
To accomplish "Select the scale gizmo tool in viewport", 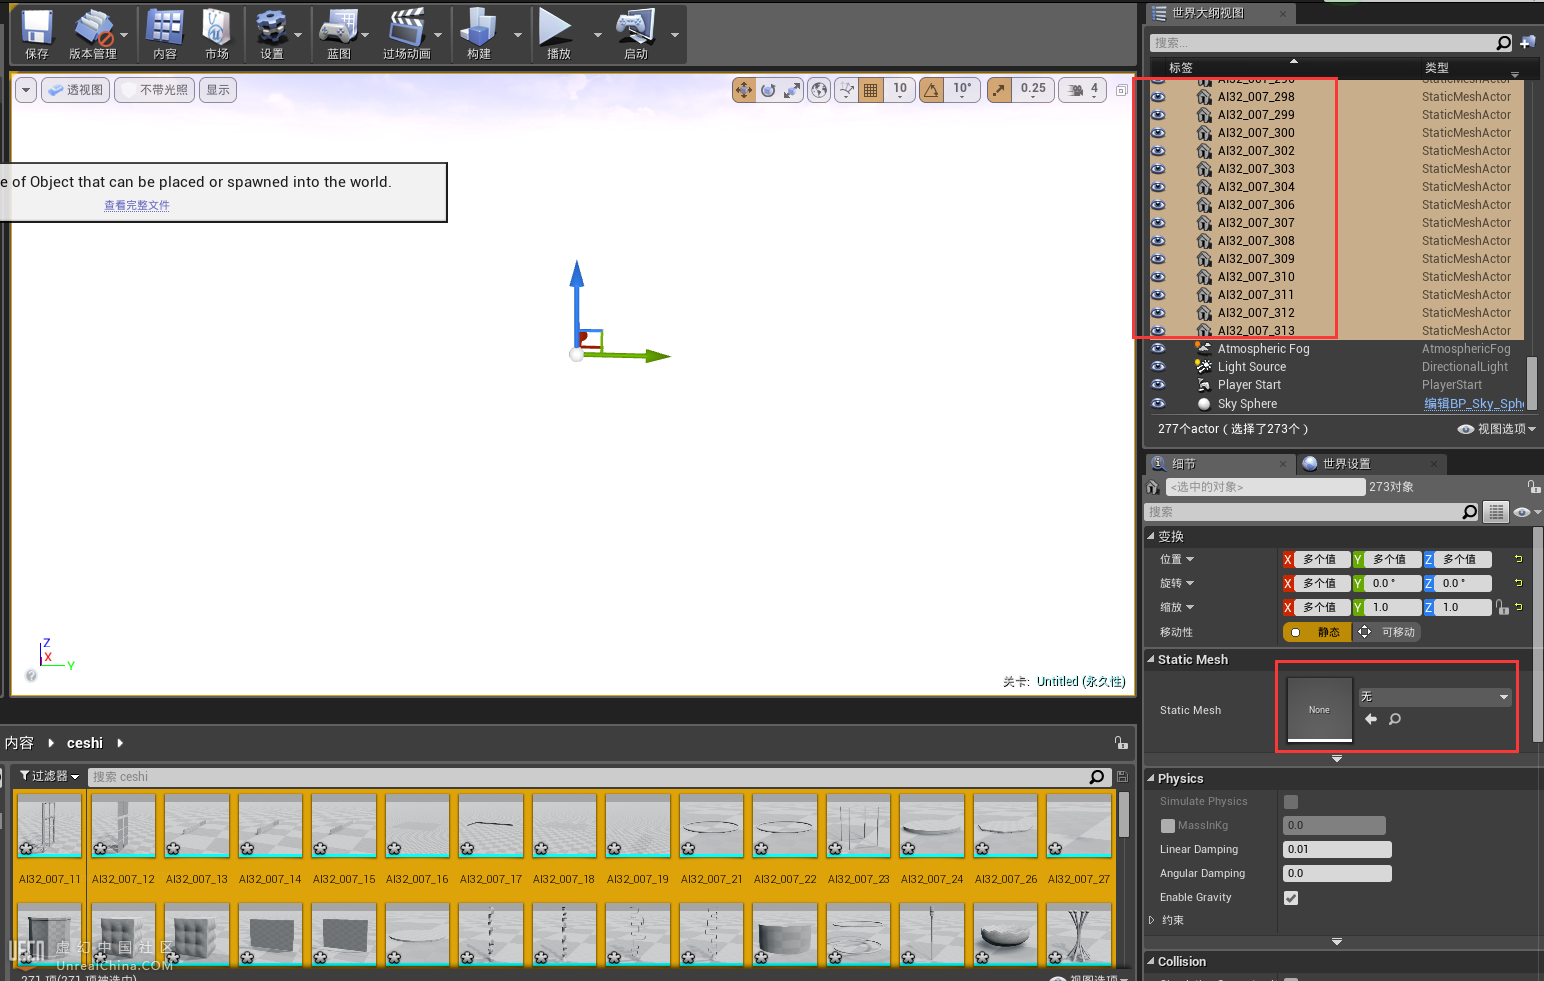I will (792, 90).
